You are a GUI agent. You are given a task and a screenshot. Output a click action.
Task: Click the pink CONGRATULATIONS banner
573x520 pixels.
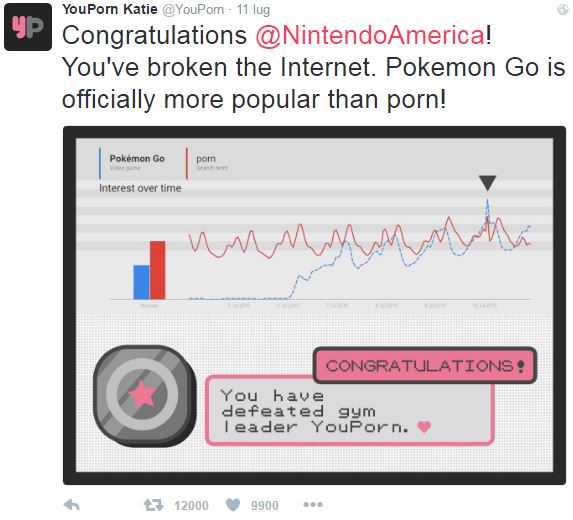(425, 365)
